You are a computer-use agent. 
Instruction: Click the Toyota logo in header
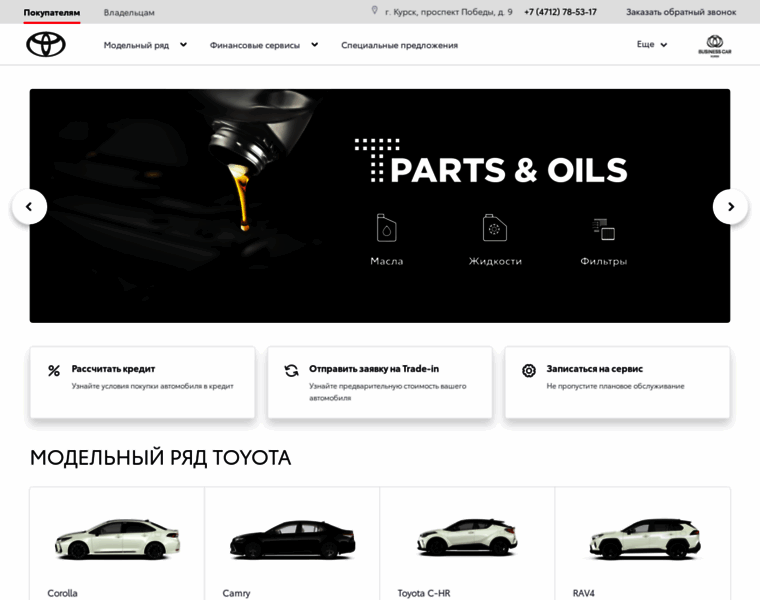pyautogui.click(x=46, y=45)
